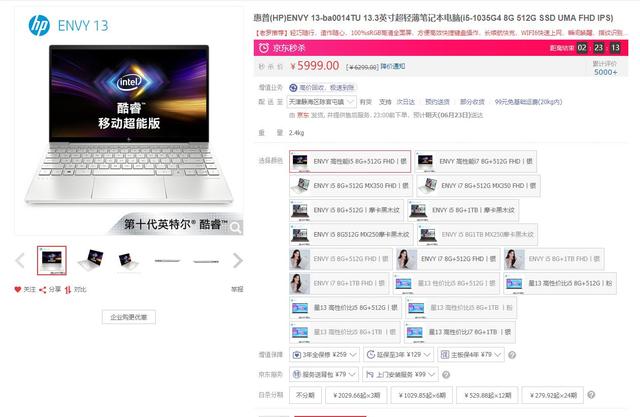Choose ENVY i7 8G+512G MX350 FHD option
This screenshot has width=640, height=417.
coord(478,186)
